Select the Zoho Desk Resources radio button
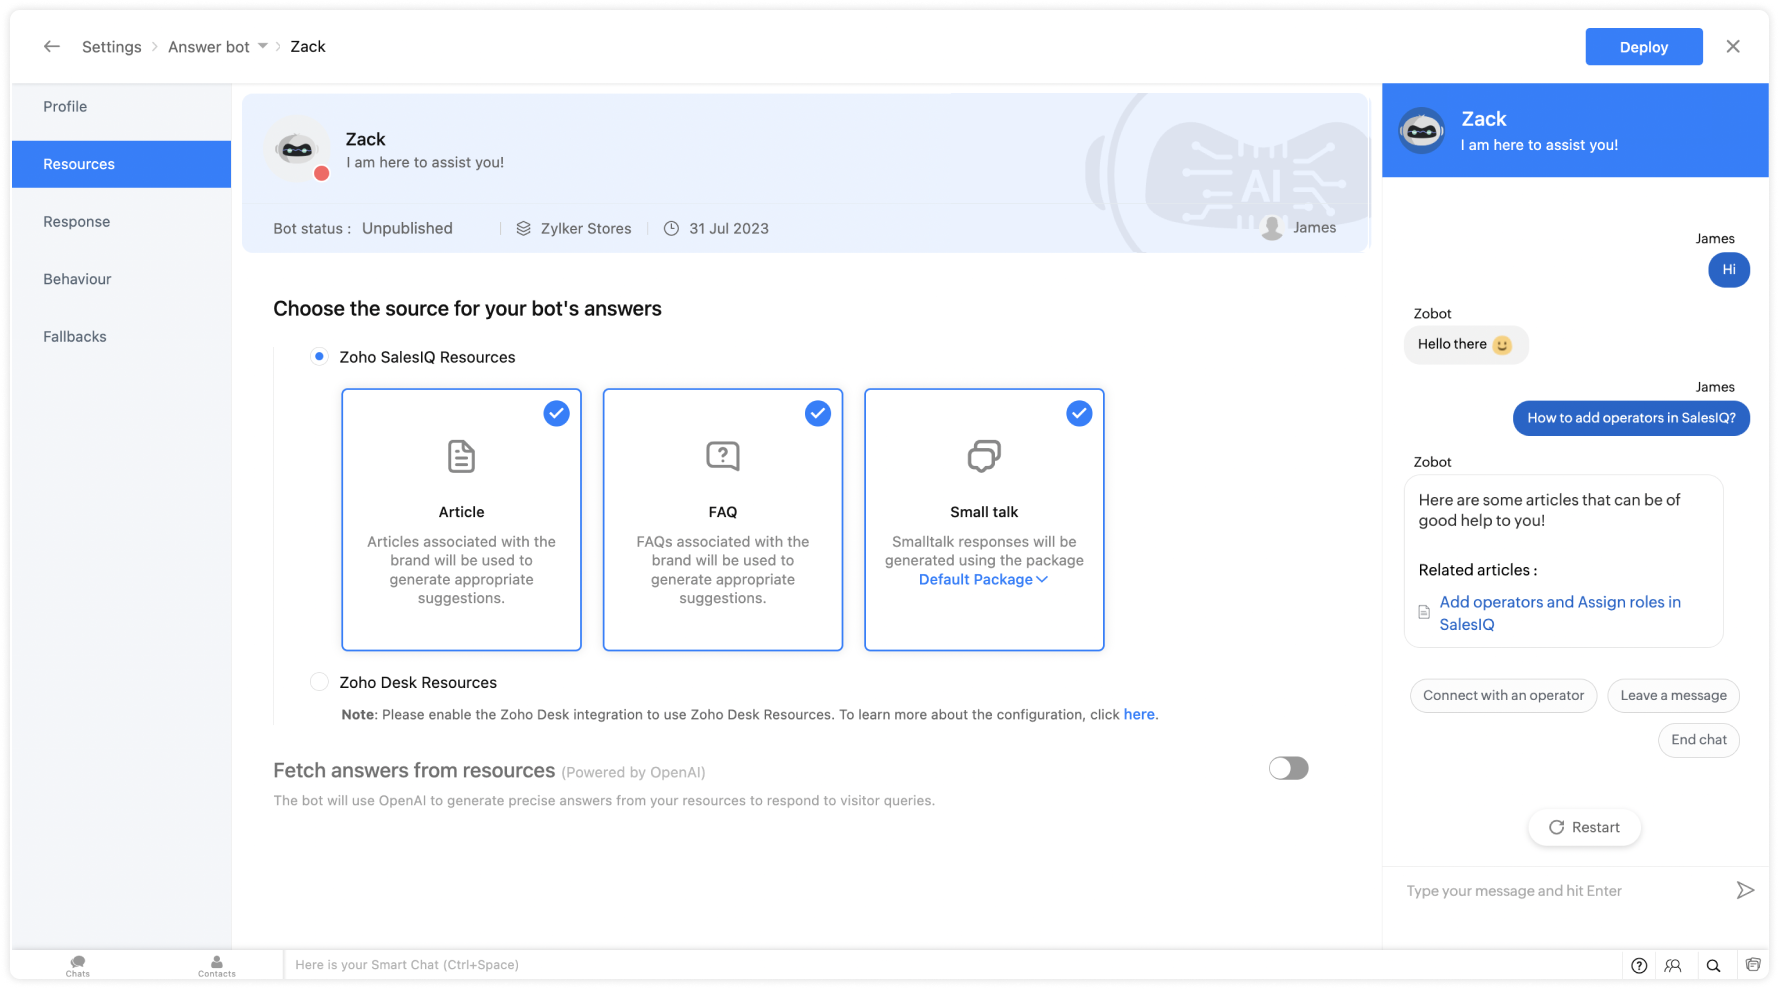 (319, 682)
